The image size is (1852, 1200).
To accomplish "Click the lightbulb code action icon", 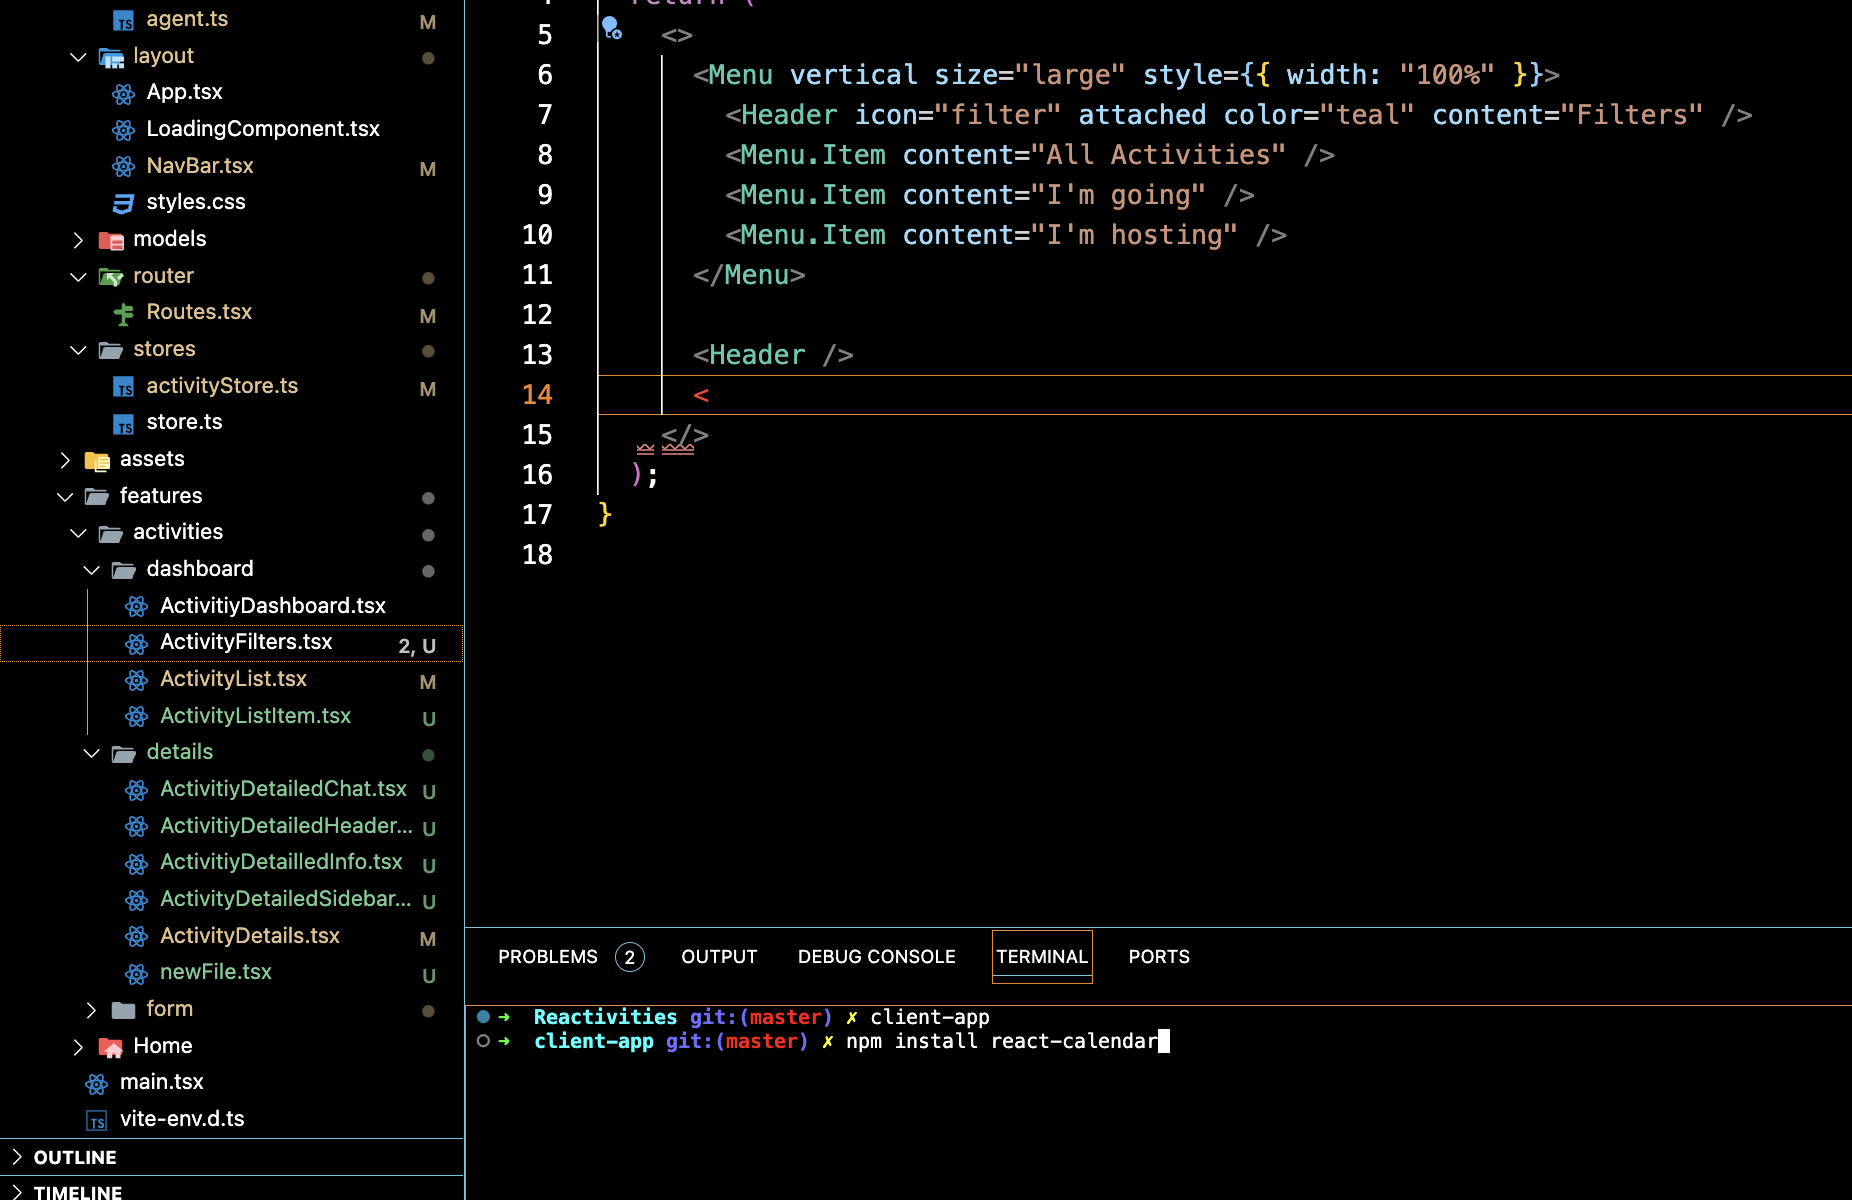I will [x=611, y=28].
